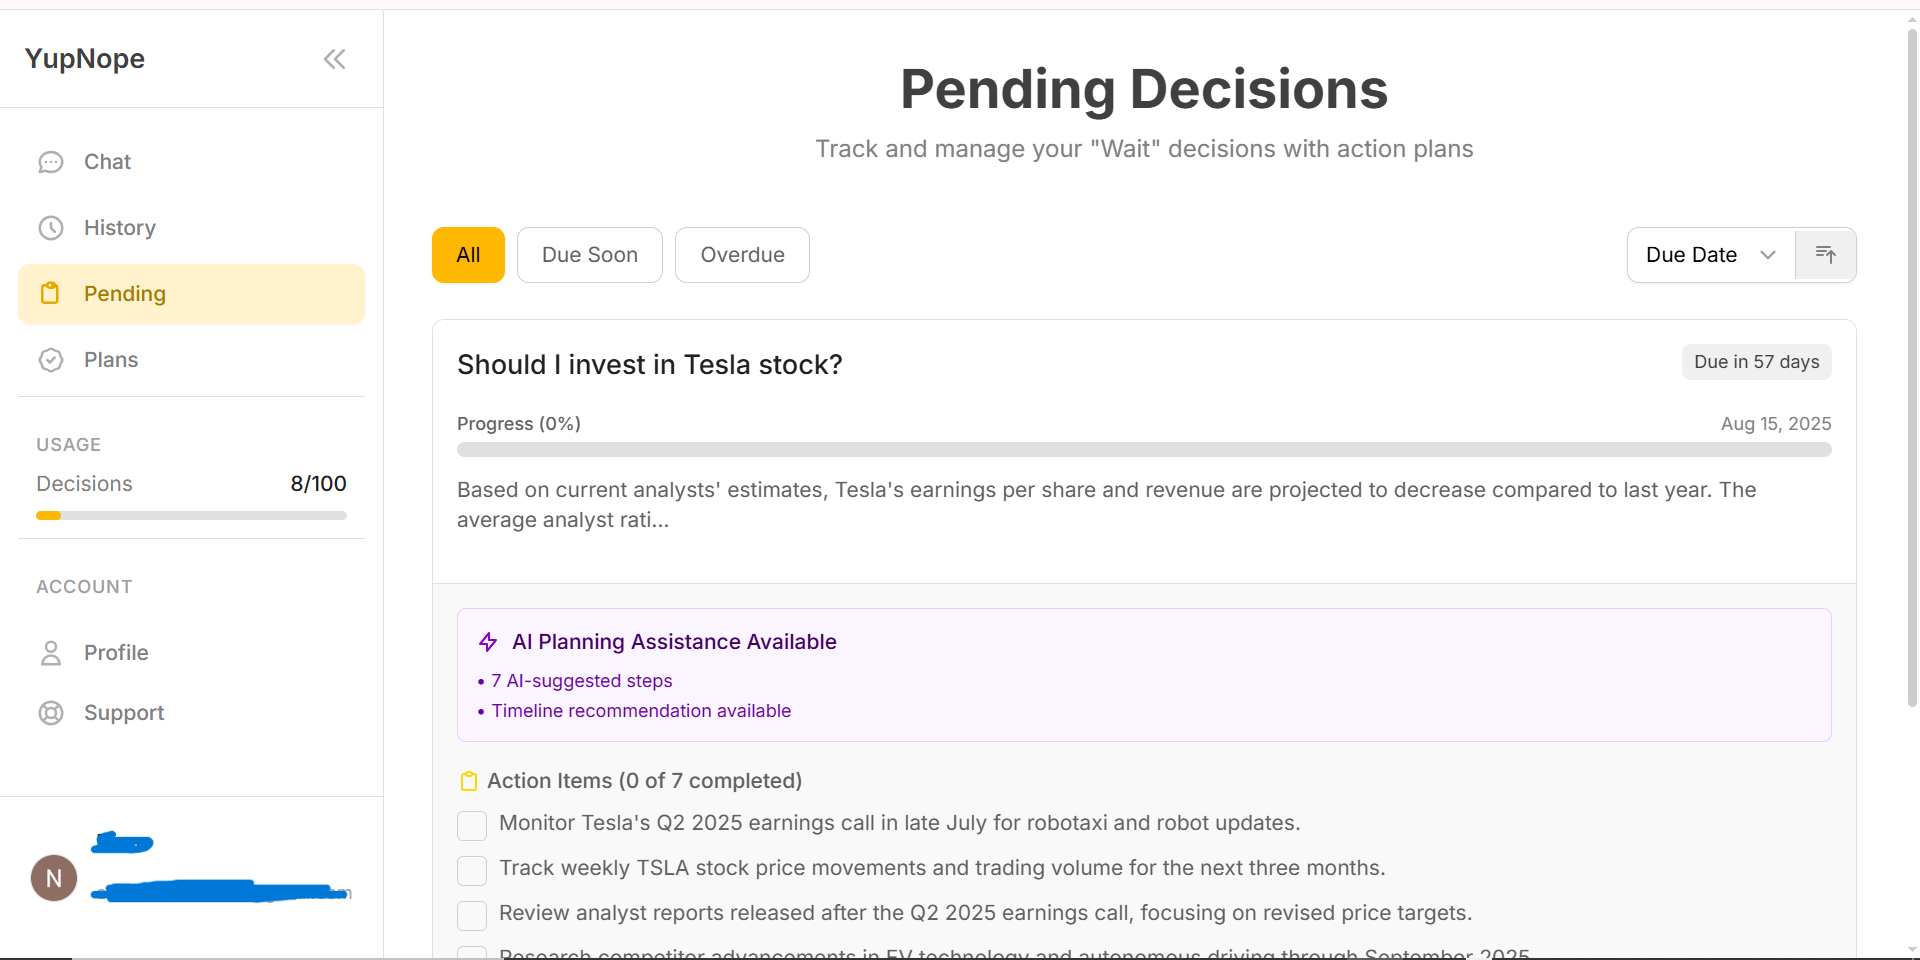
Task: Click the N user avatar
Action: [x=54, y=878]
